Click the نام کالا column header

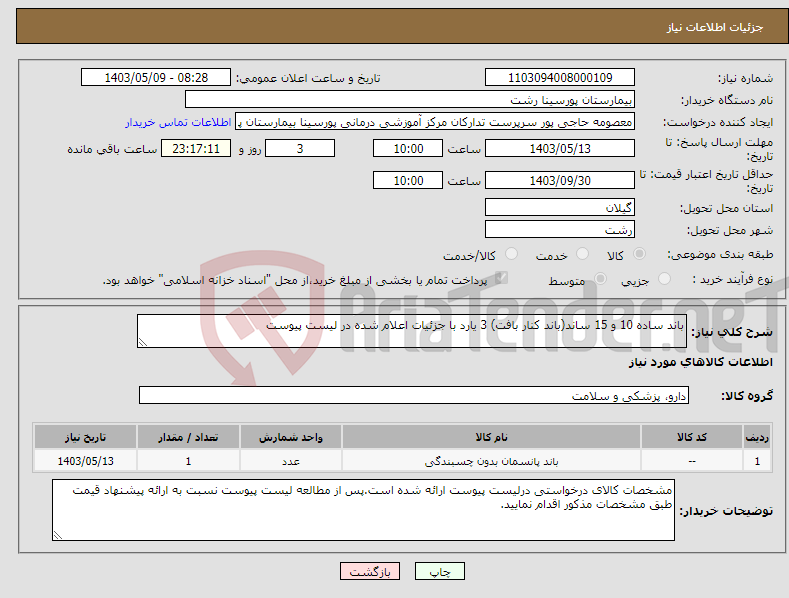coord(491,437)
